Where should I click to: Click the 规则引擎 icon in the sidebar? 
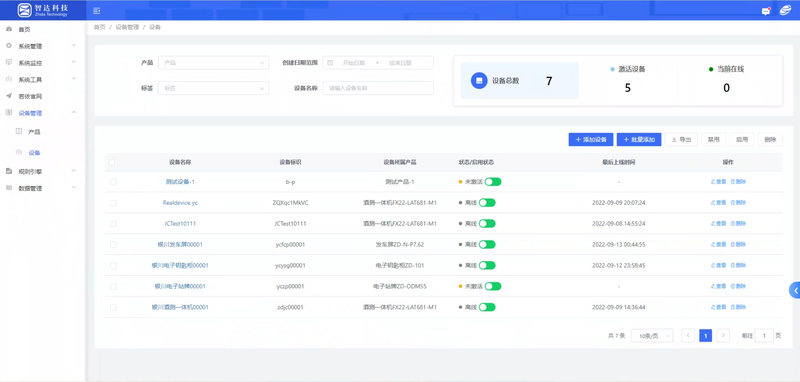pos(9,171)
